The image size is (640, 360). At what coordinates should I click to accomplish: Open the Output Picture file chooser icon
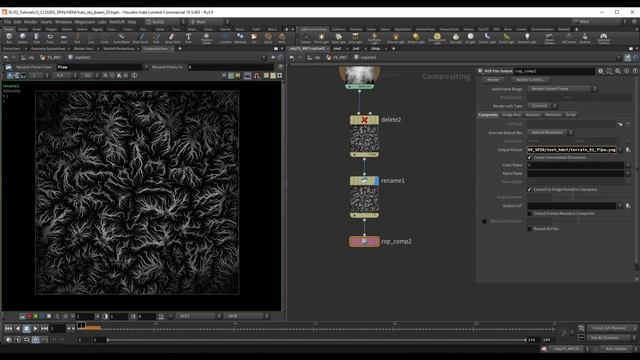coord(628,150)
